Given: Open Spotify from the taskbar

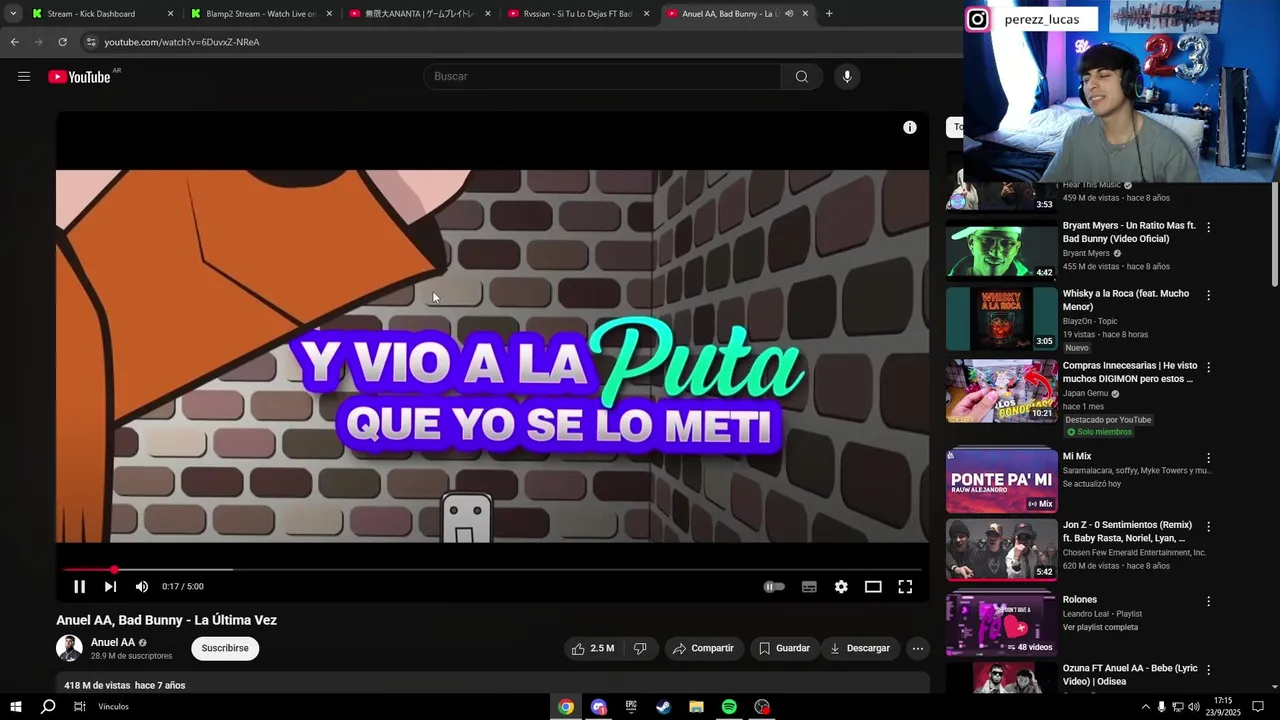Looking at the screenshot, I should click(x=729, y=707).
